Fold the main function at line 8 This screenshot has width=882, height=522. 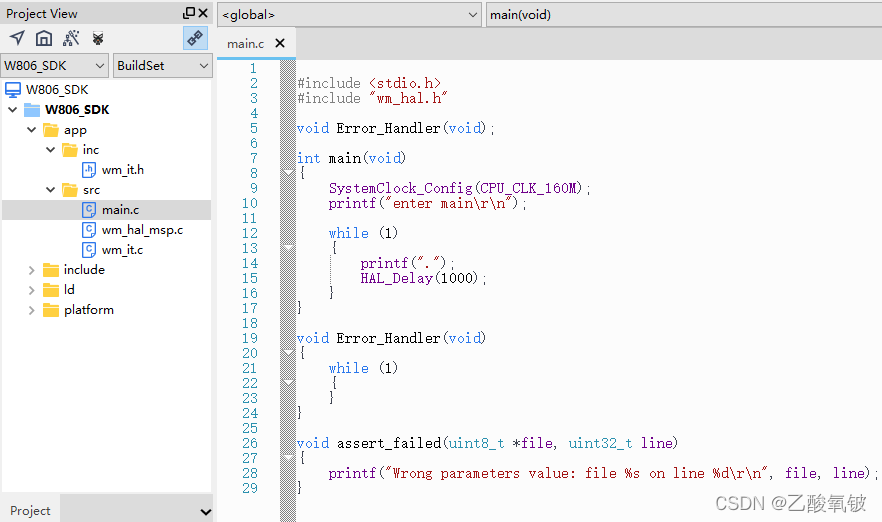[289, 172]
